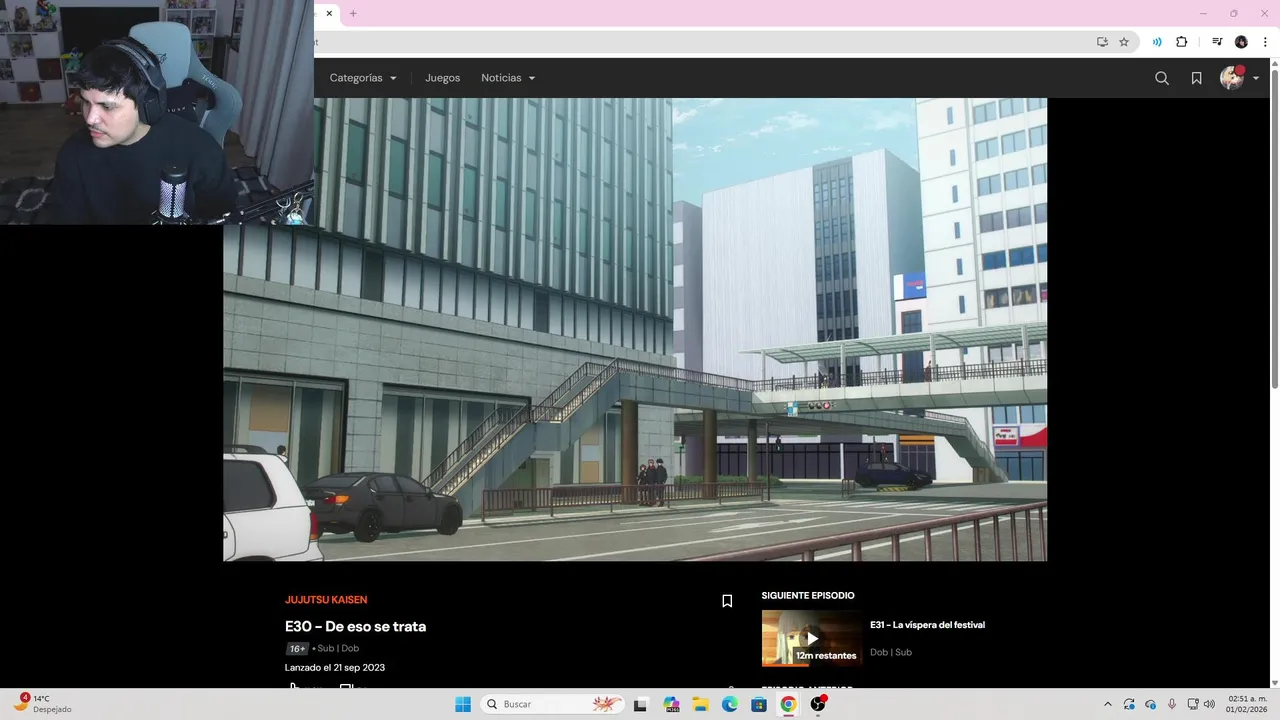Open the Chrome three-dot menu
Viewport: 1280px width, 720px height.
1265,42
